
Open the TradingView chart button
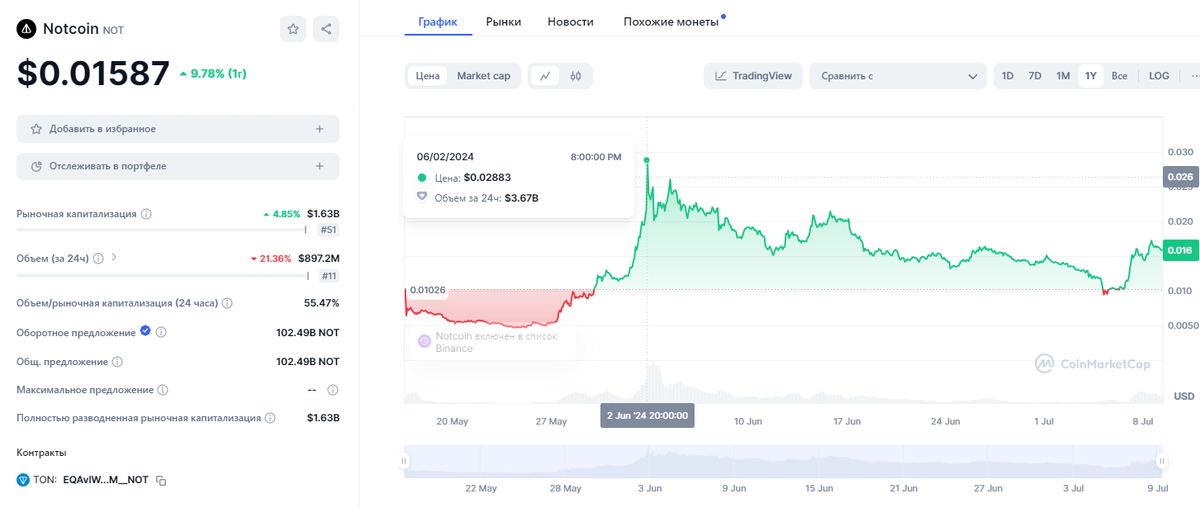tap(753, 76)
